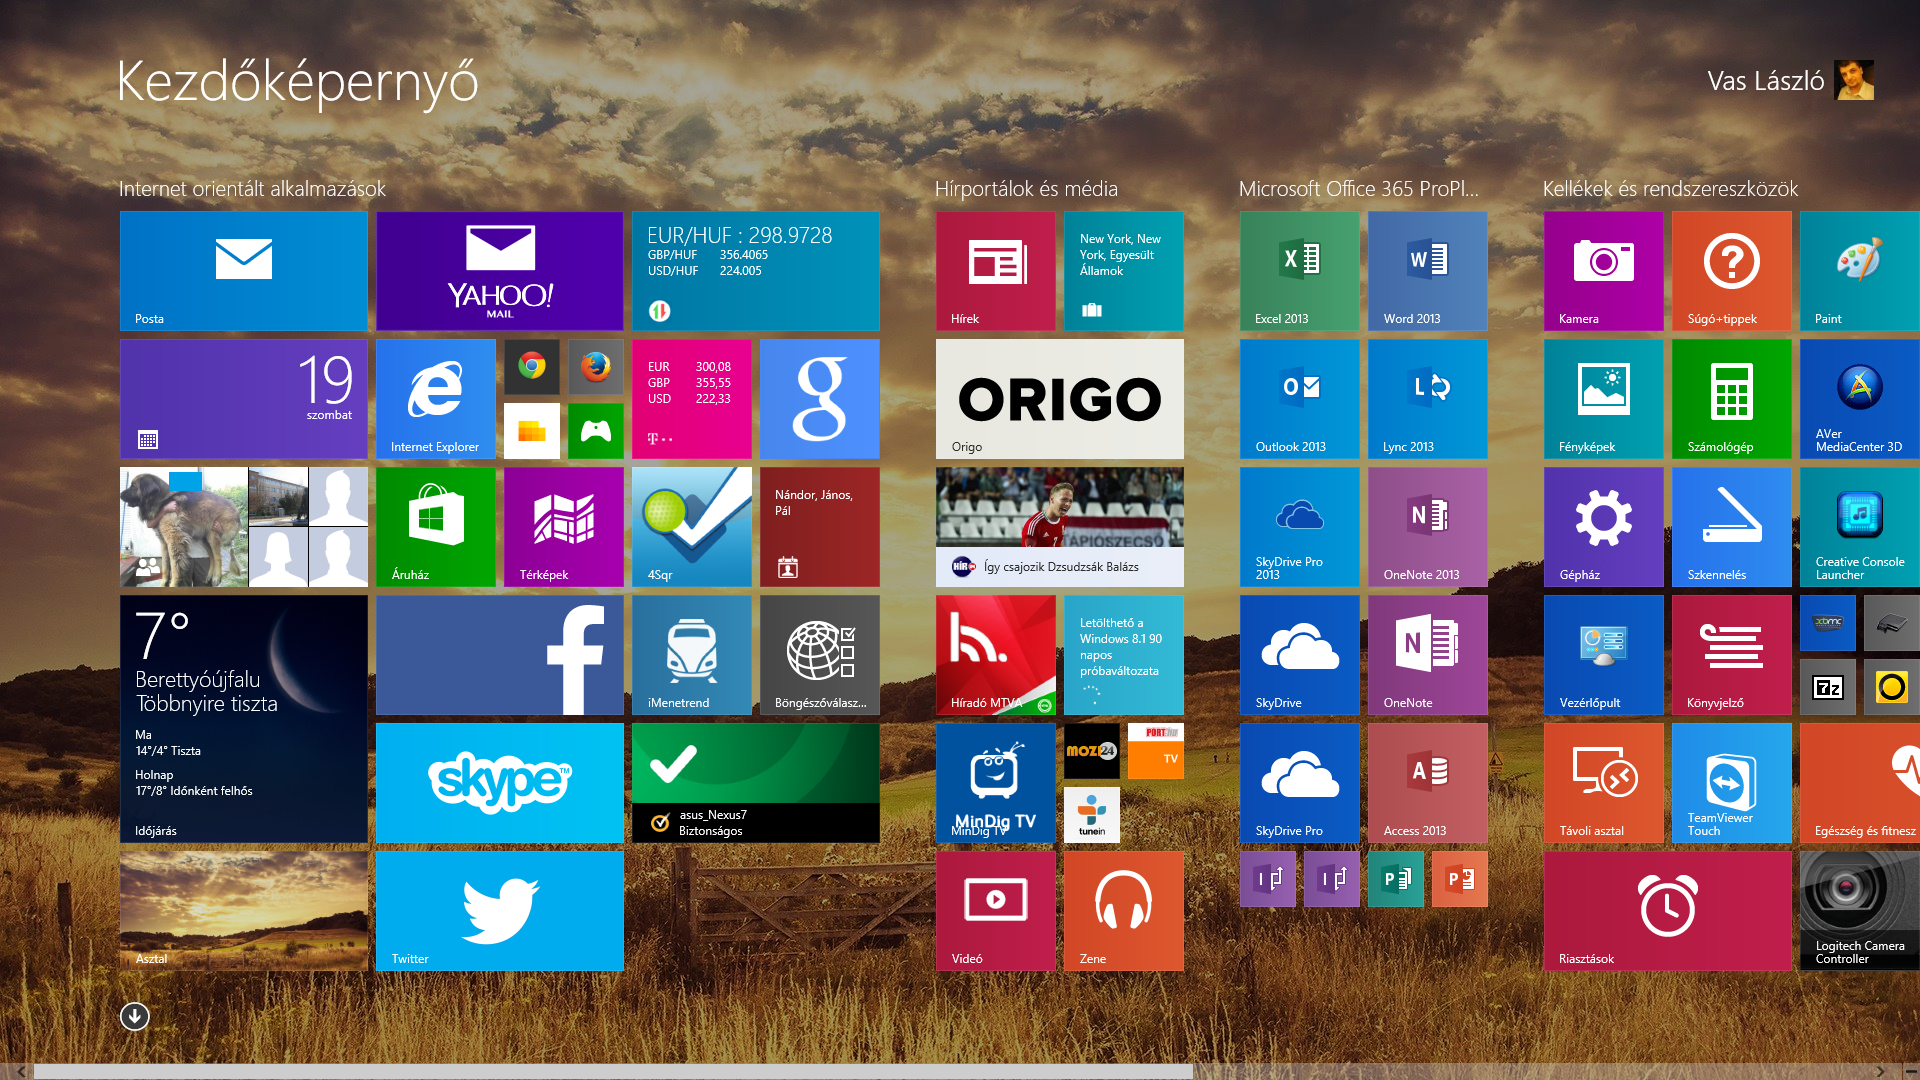Open the Hírek news tile
This screenshot has width=1920, height=1080.
995,271
